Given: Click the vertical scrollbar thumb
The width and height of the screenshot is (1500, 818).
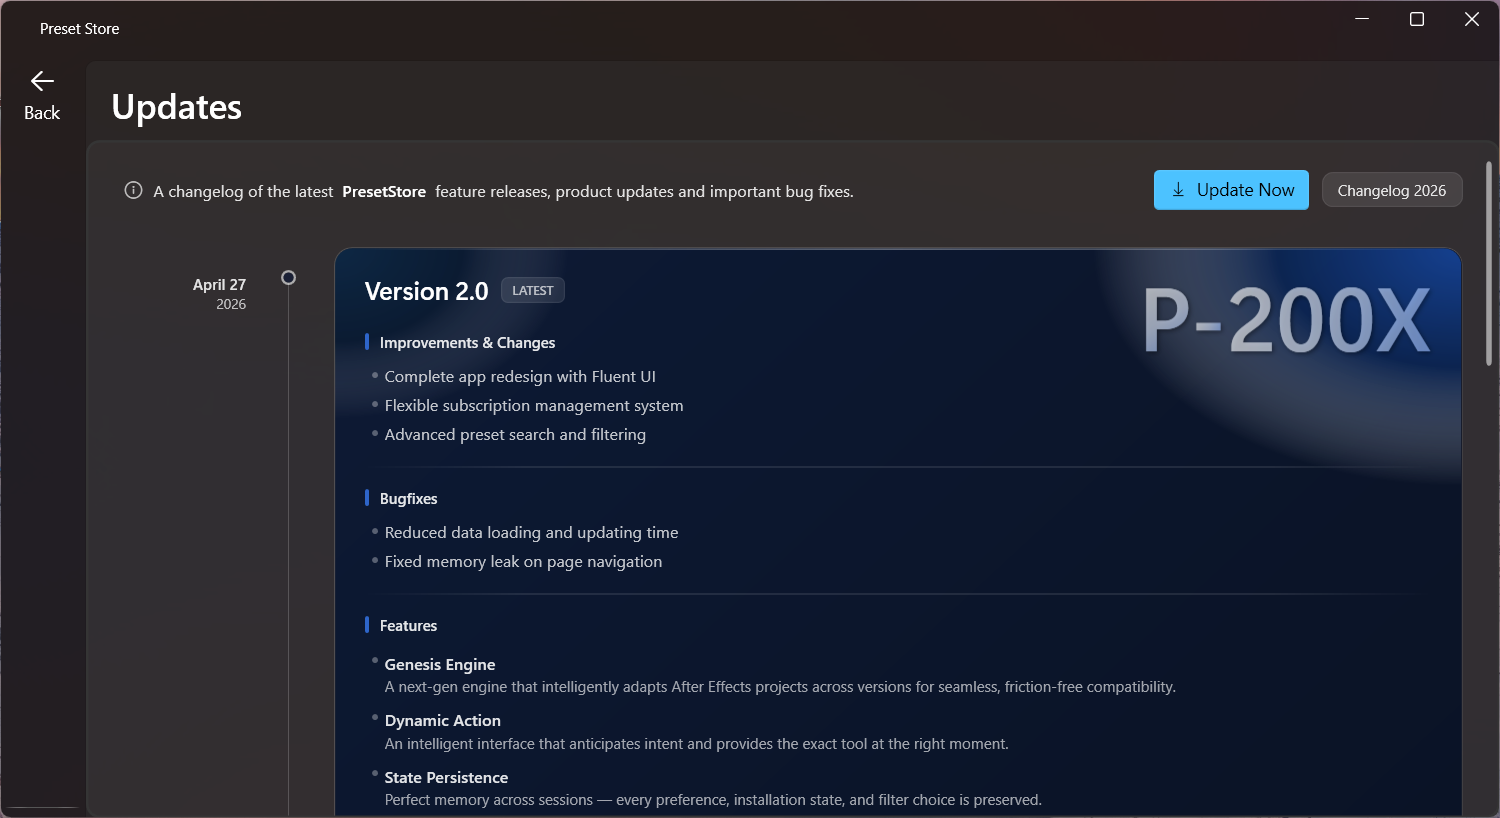Looking at the screenshot, I should (1489, 263).
